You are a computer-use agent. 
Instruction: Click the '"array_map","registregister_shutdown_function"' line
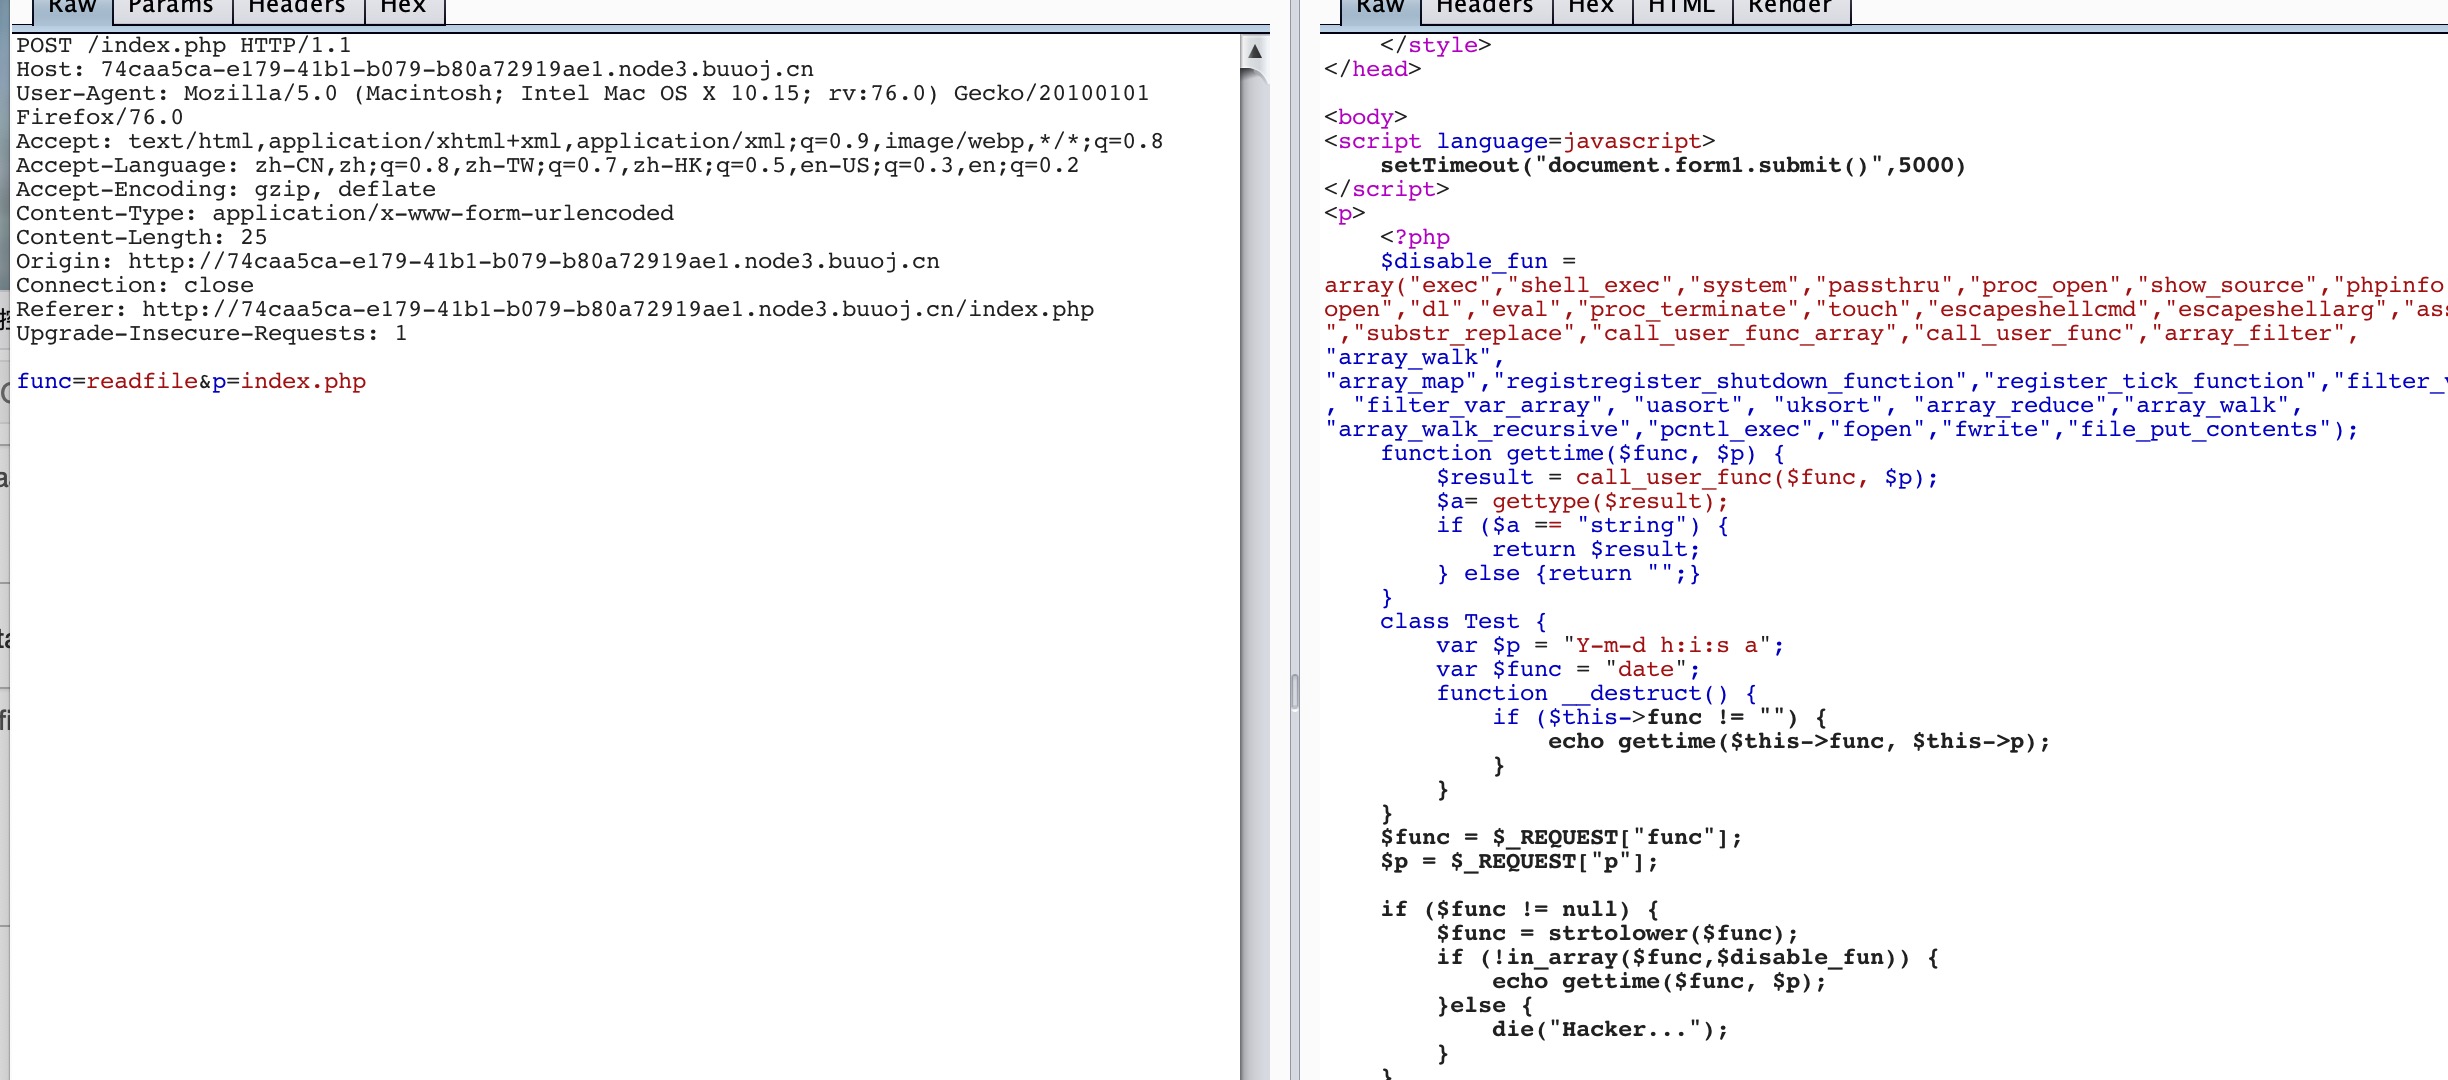coord(1886,382)
